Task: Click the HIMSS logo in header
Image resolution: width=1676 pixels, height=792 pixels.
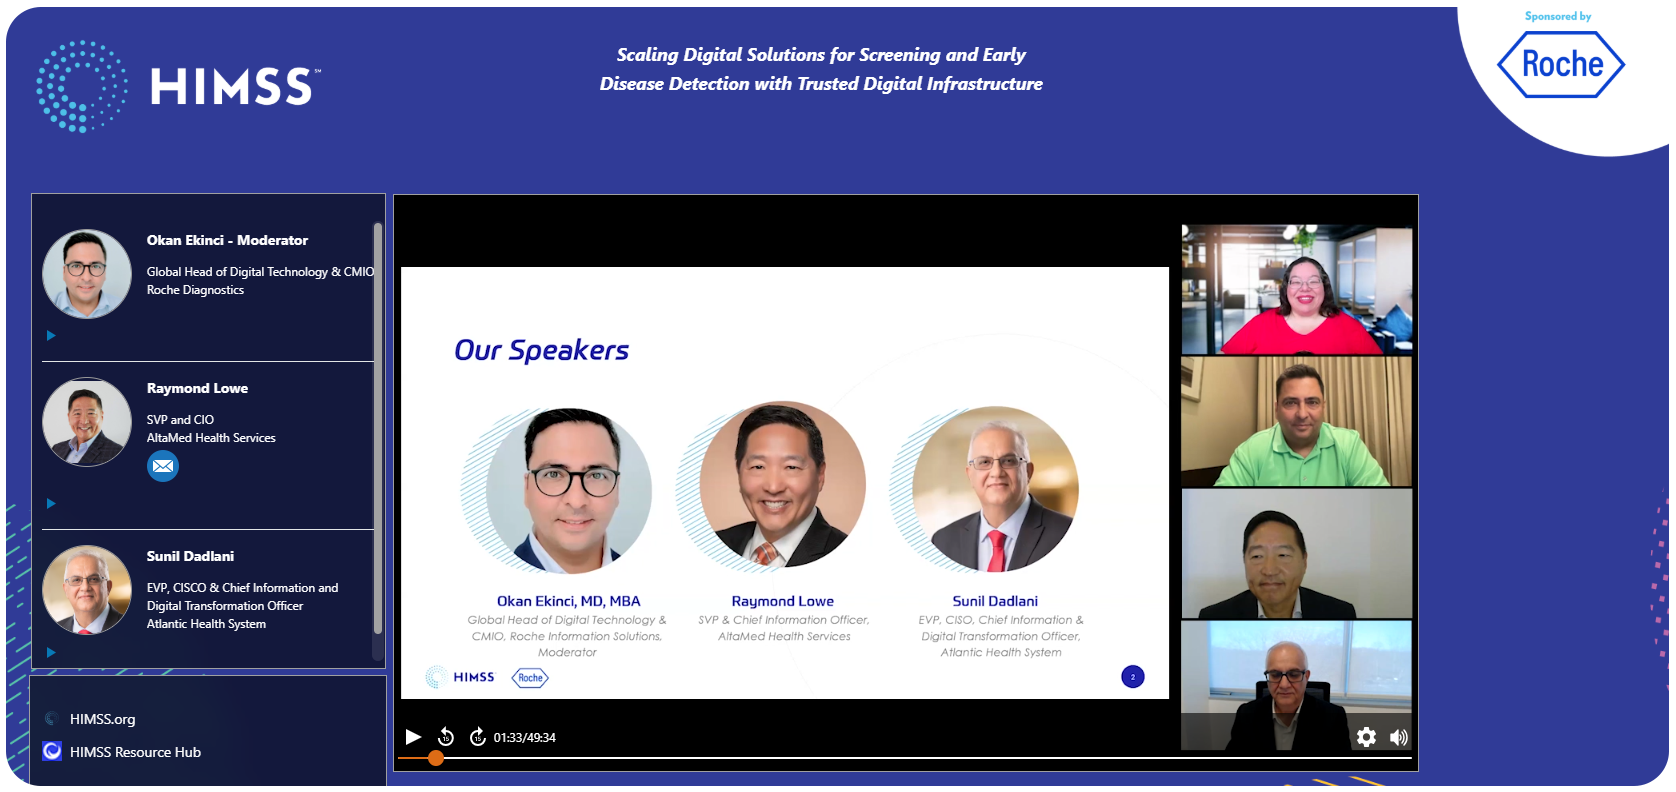Action: point(178,86)
